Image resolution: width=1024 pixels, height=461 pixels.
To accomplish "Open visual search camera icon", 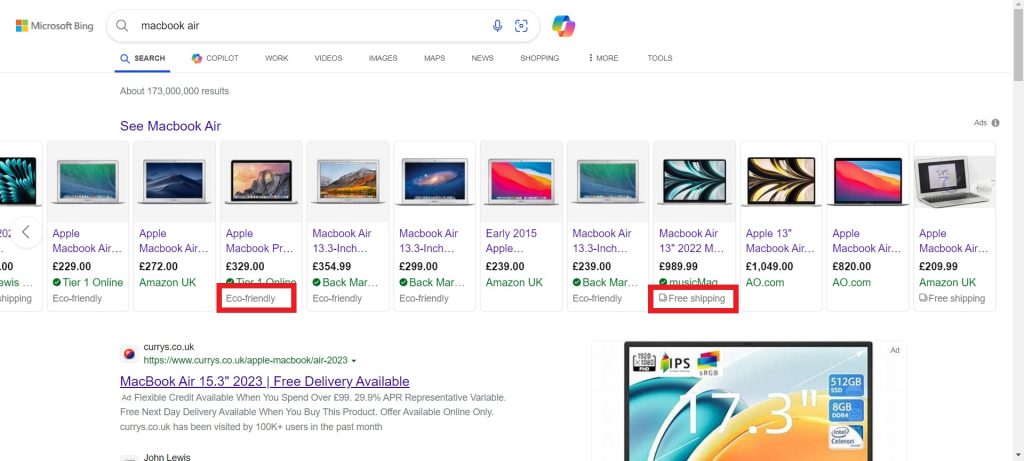I will tap(521, 25).
